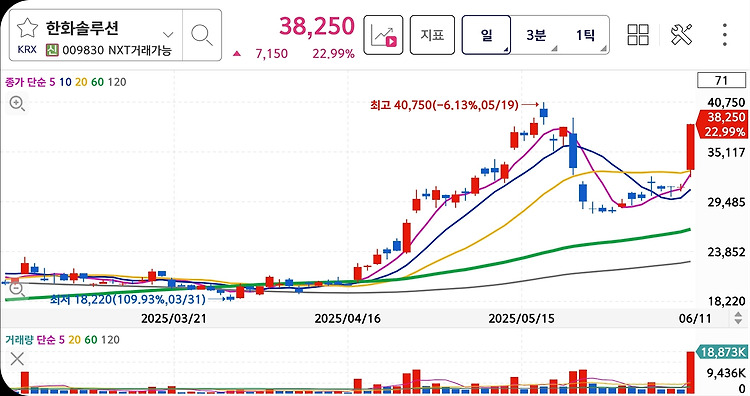This screenshot has height=396, width=750.
Task: Open the three-dot more options menu
Action: [x=725, y=34]
